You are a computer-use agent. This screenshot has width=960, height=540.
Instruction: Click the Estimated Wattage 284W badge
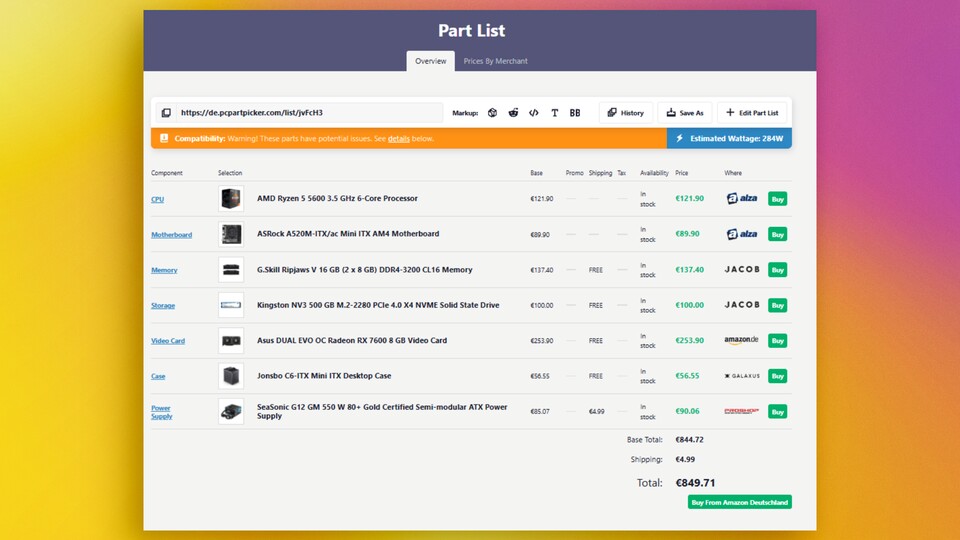click(x=729, y=138)
